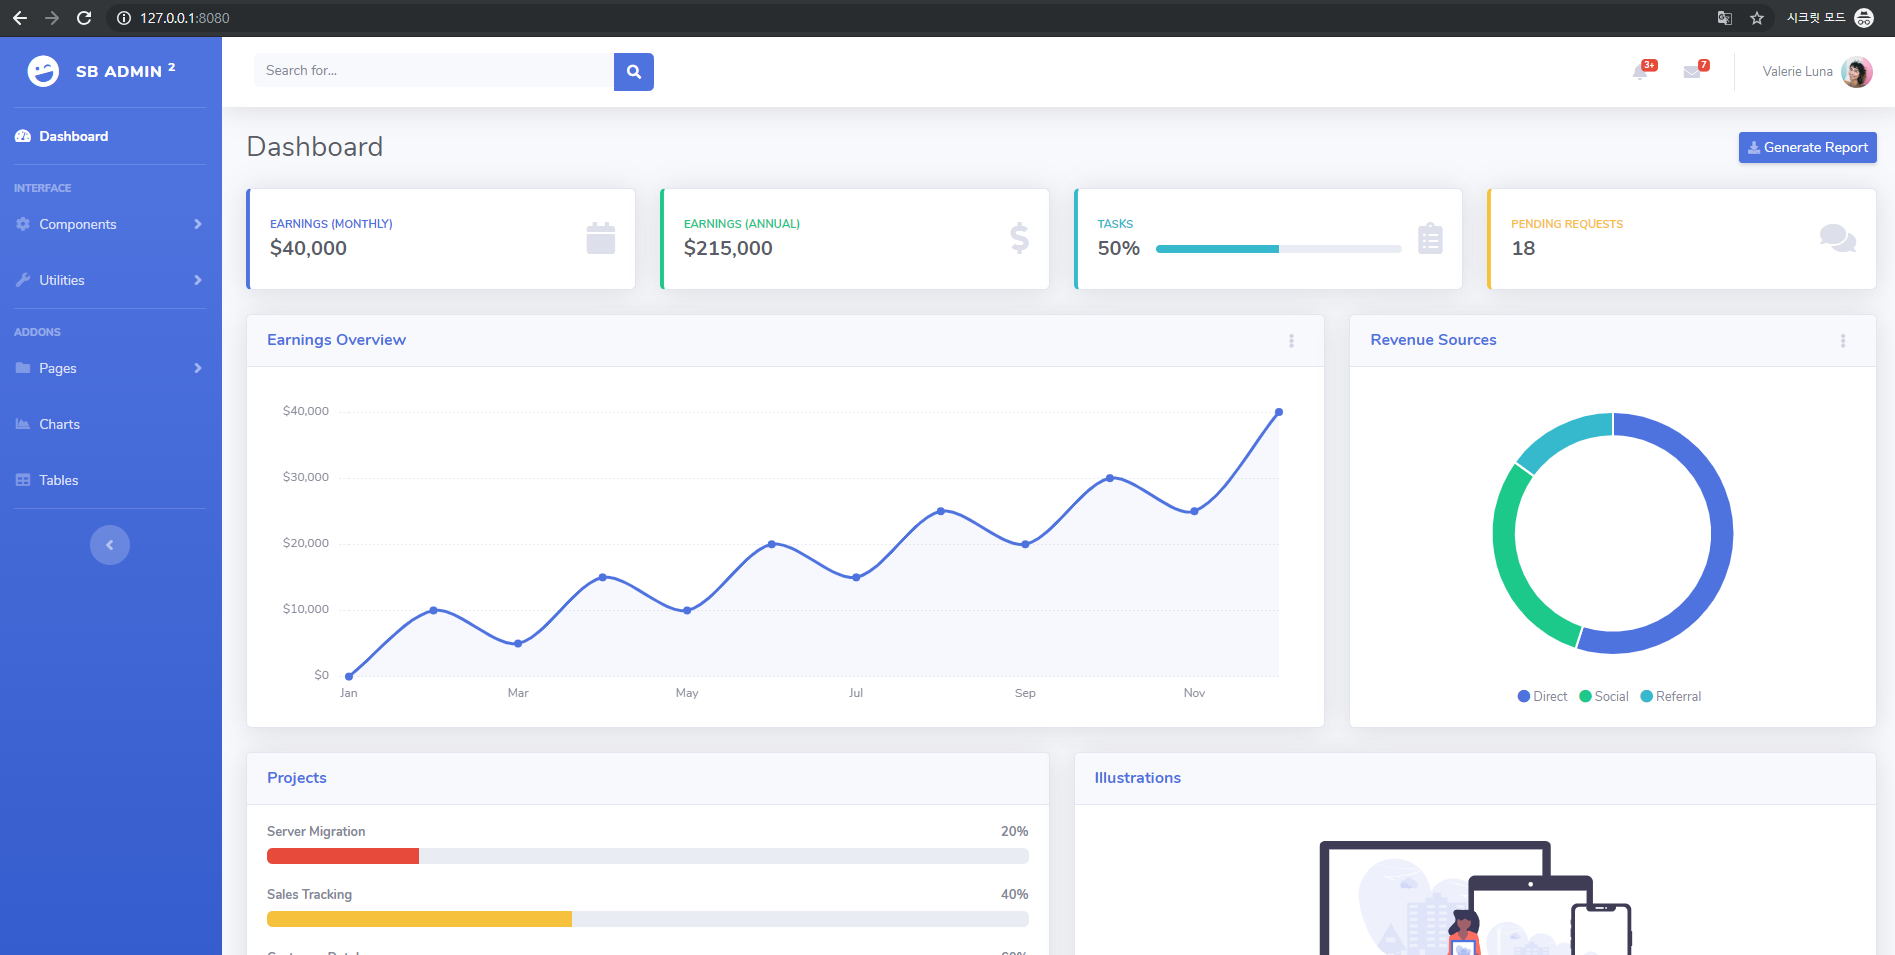This screenshot has height=955, width=1895.
Task: Click the Dashboard tachometer icon in sidebar
Action: pos(23,136)
